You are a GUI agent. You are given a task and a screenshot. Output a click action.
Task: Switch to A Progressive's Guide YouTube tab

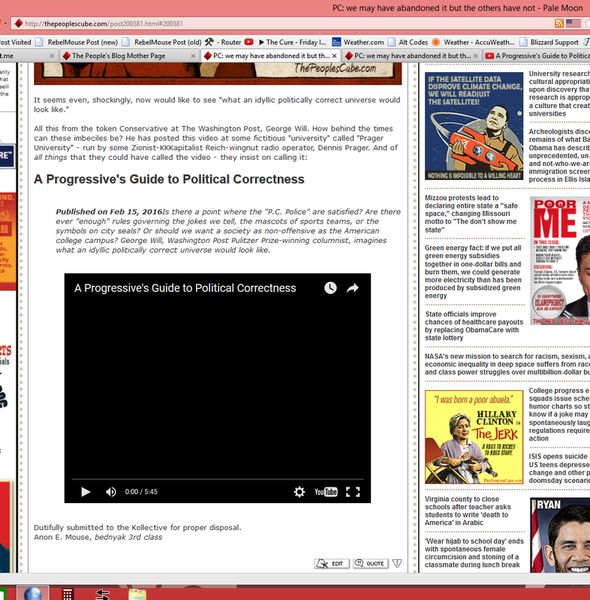(537, 56)
